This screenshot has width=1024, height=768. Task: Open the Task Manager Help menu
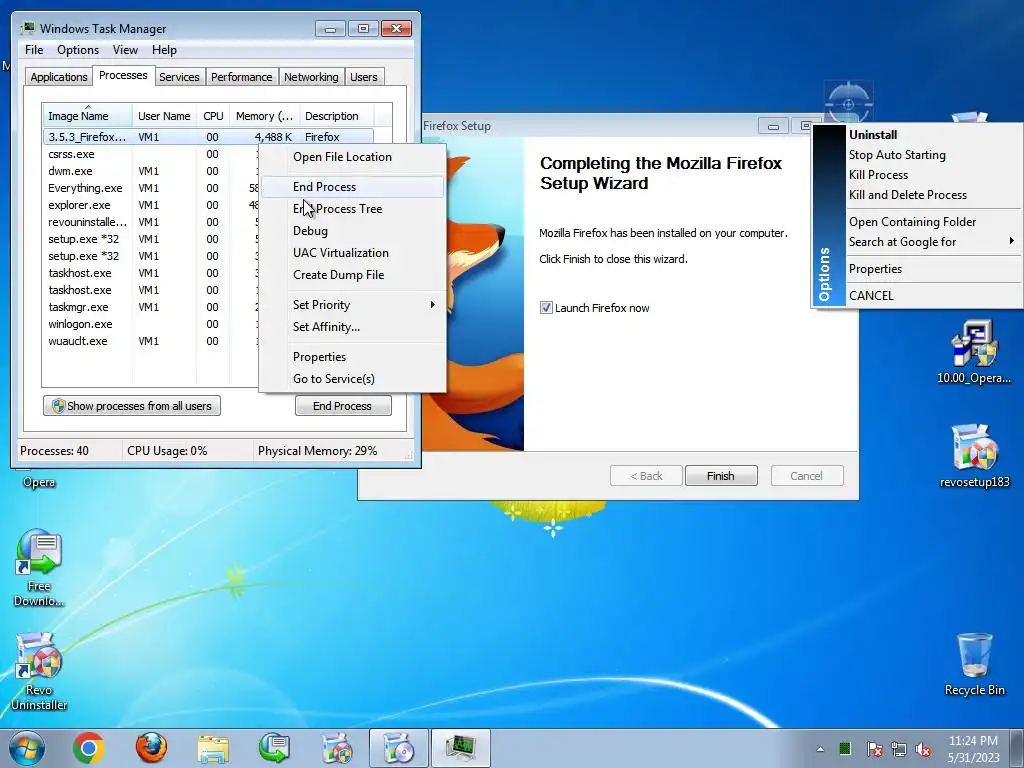tap(164, 50)
